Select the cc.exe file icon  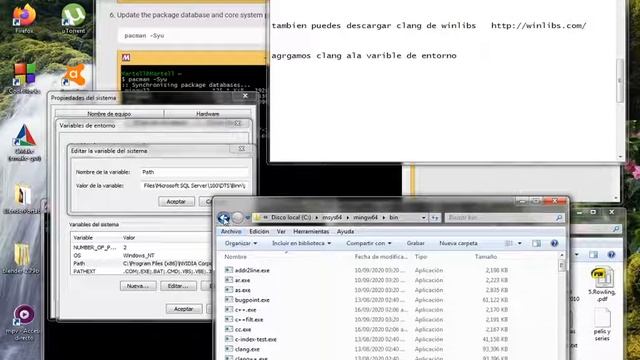tap(229, 329)
